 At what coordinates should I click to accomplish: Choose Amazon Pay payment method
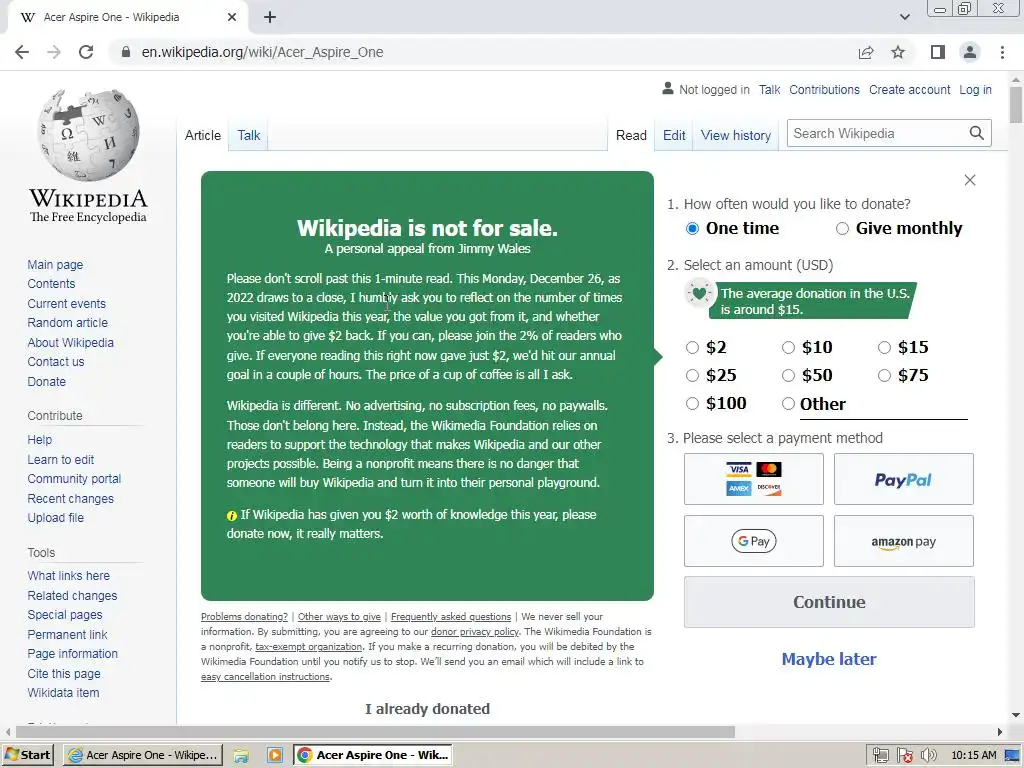[x=904, y=541]
